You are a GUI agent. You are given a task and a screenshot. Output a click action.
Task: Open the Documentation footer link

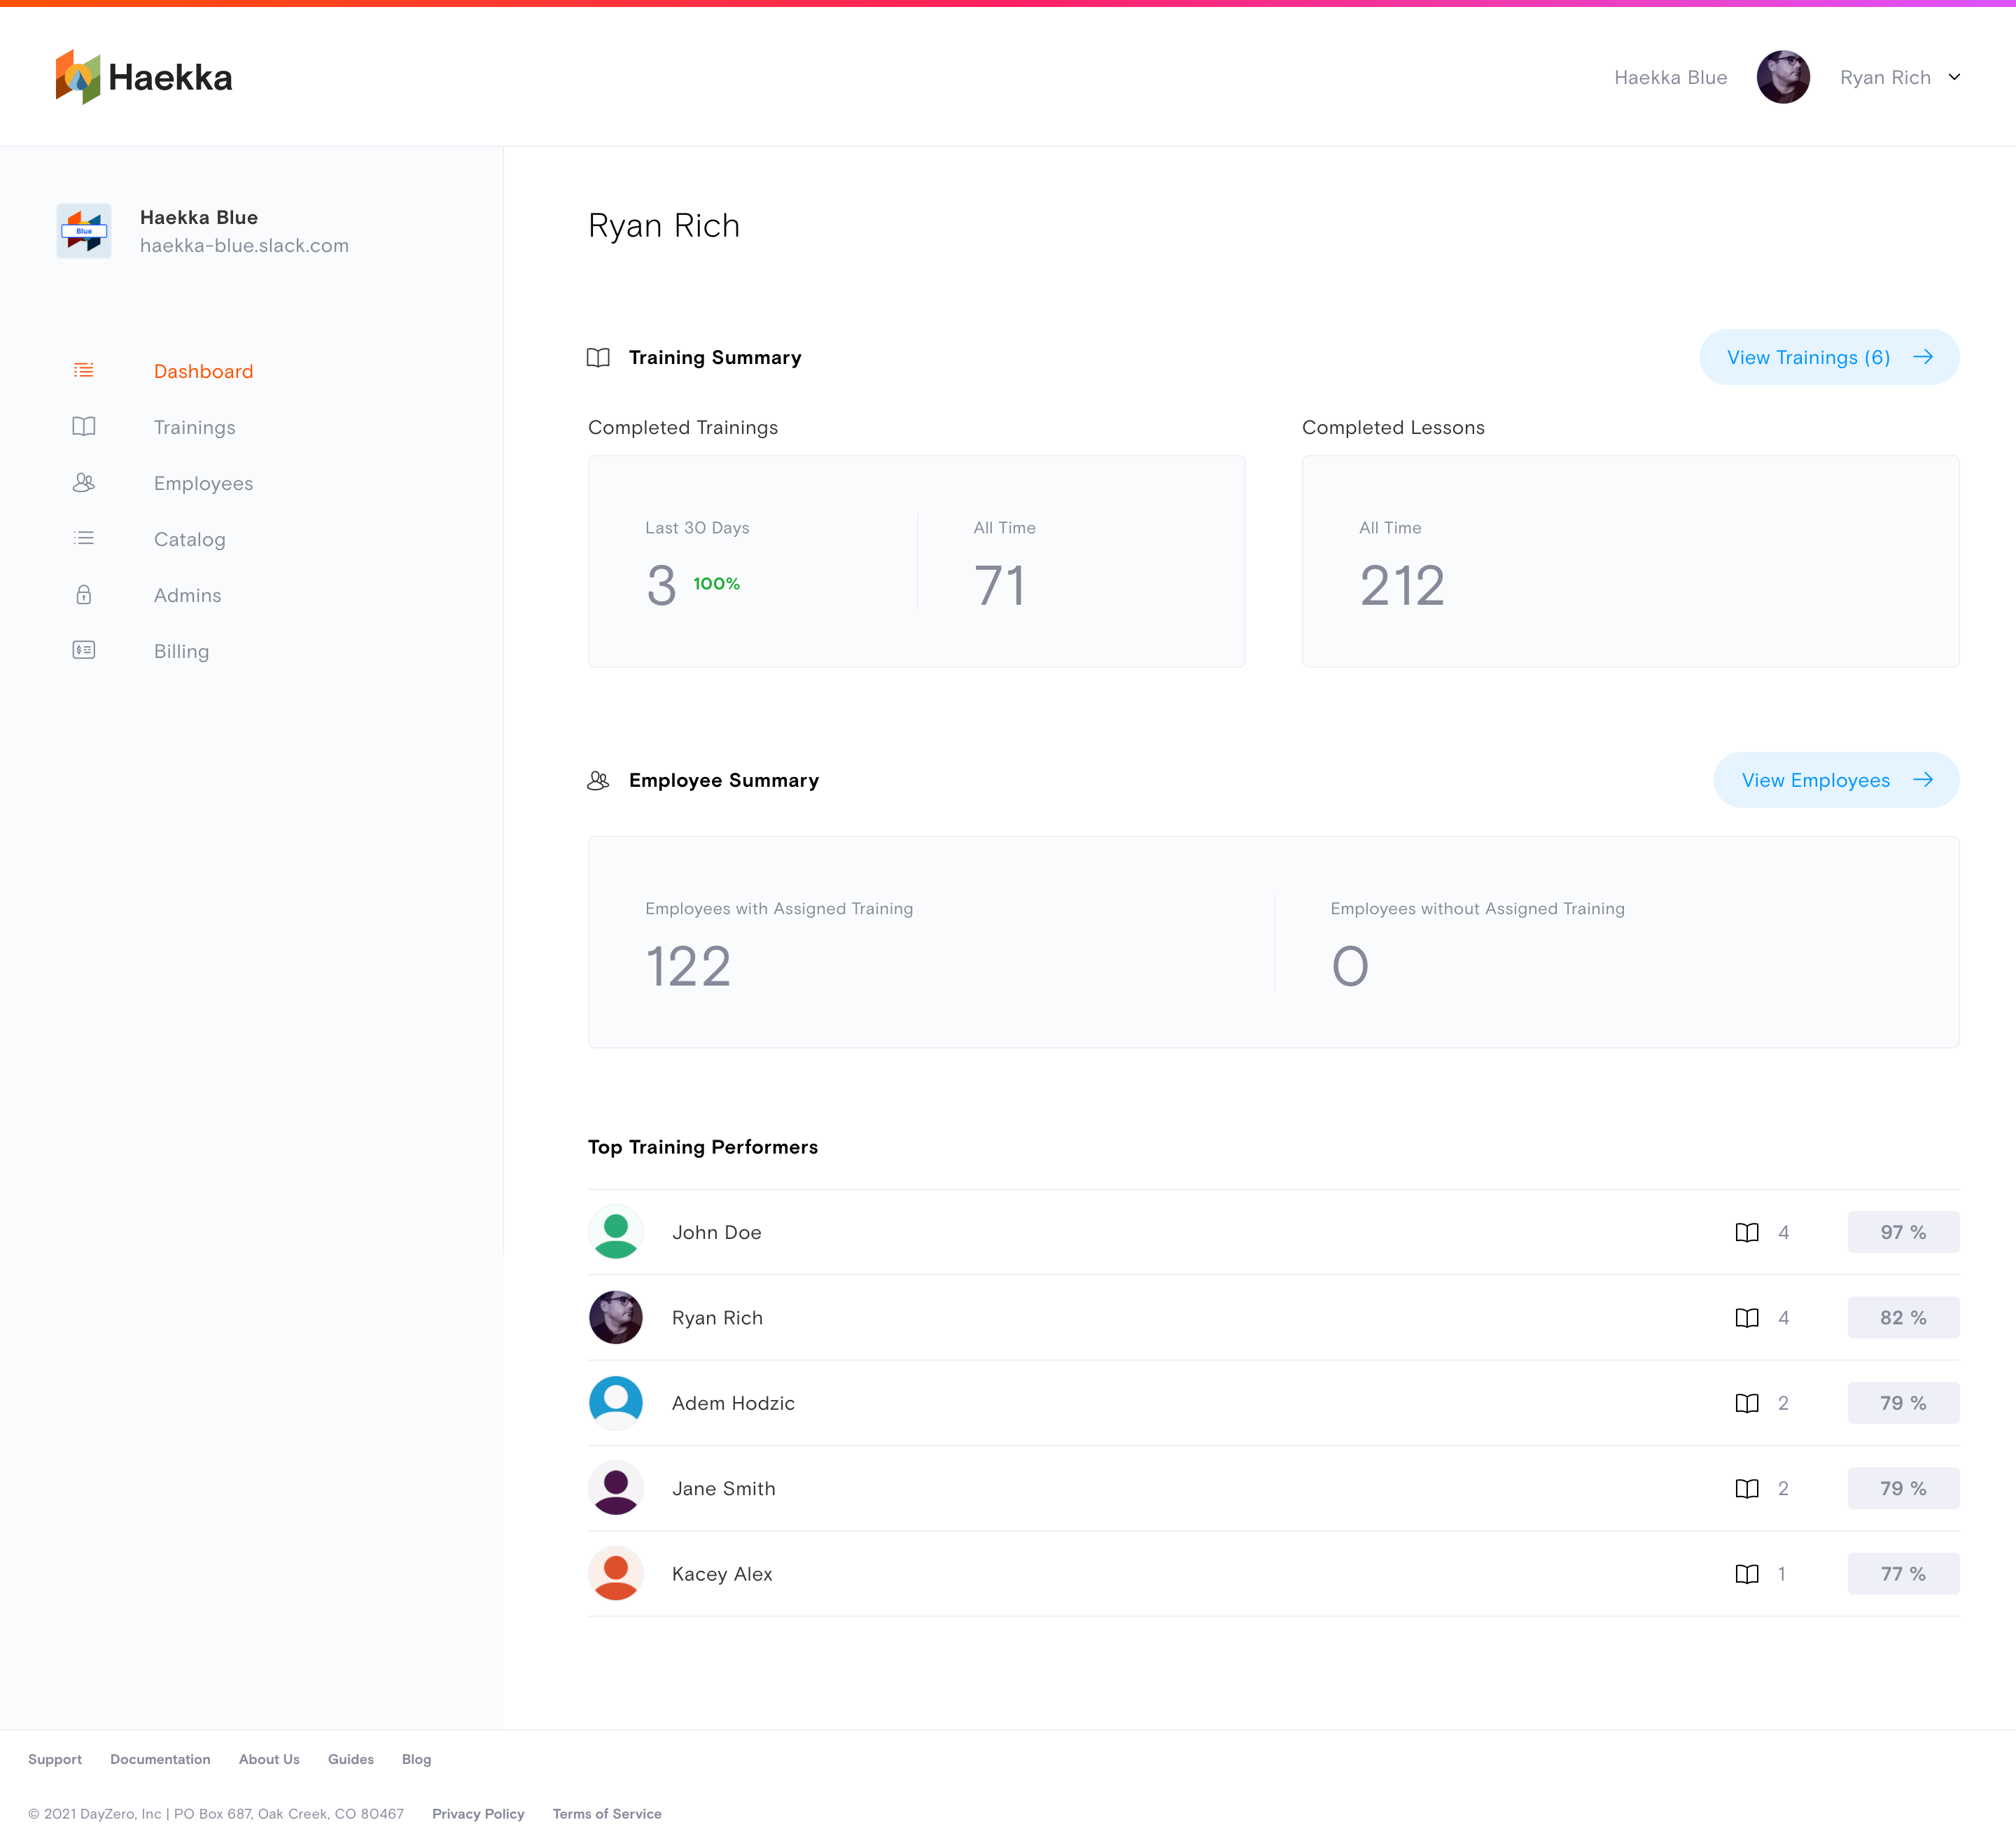pyautogui.click(x=160, y=1759)
